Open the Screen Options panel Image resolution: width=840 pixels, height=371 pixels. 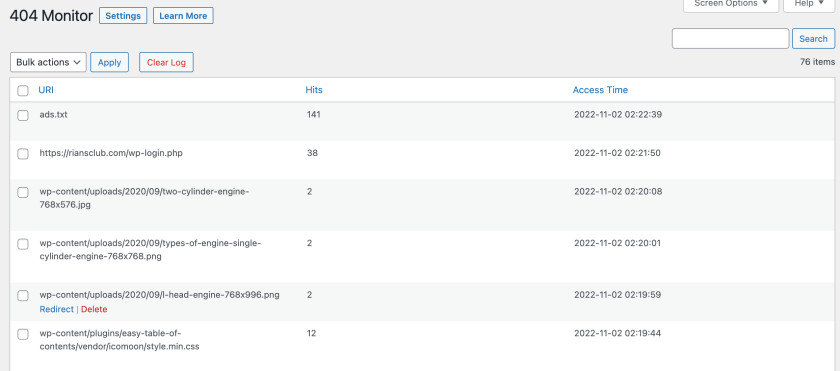(x=731, y=4)
